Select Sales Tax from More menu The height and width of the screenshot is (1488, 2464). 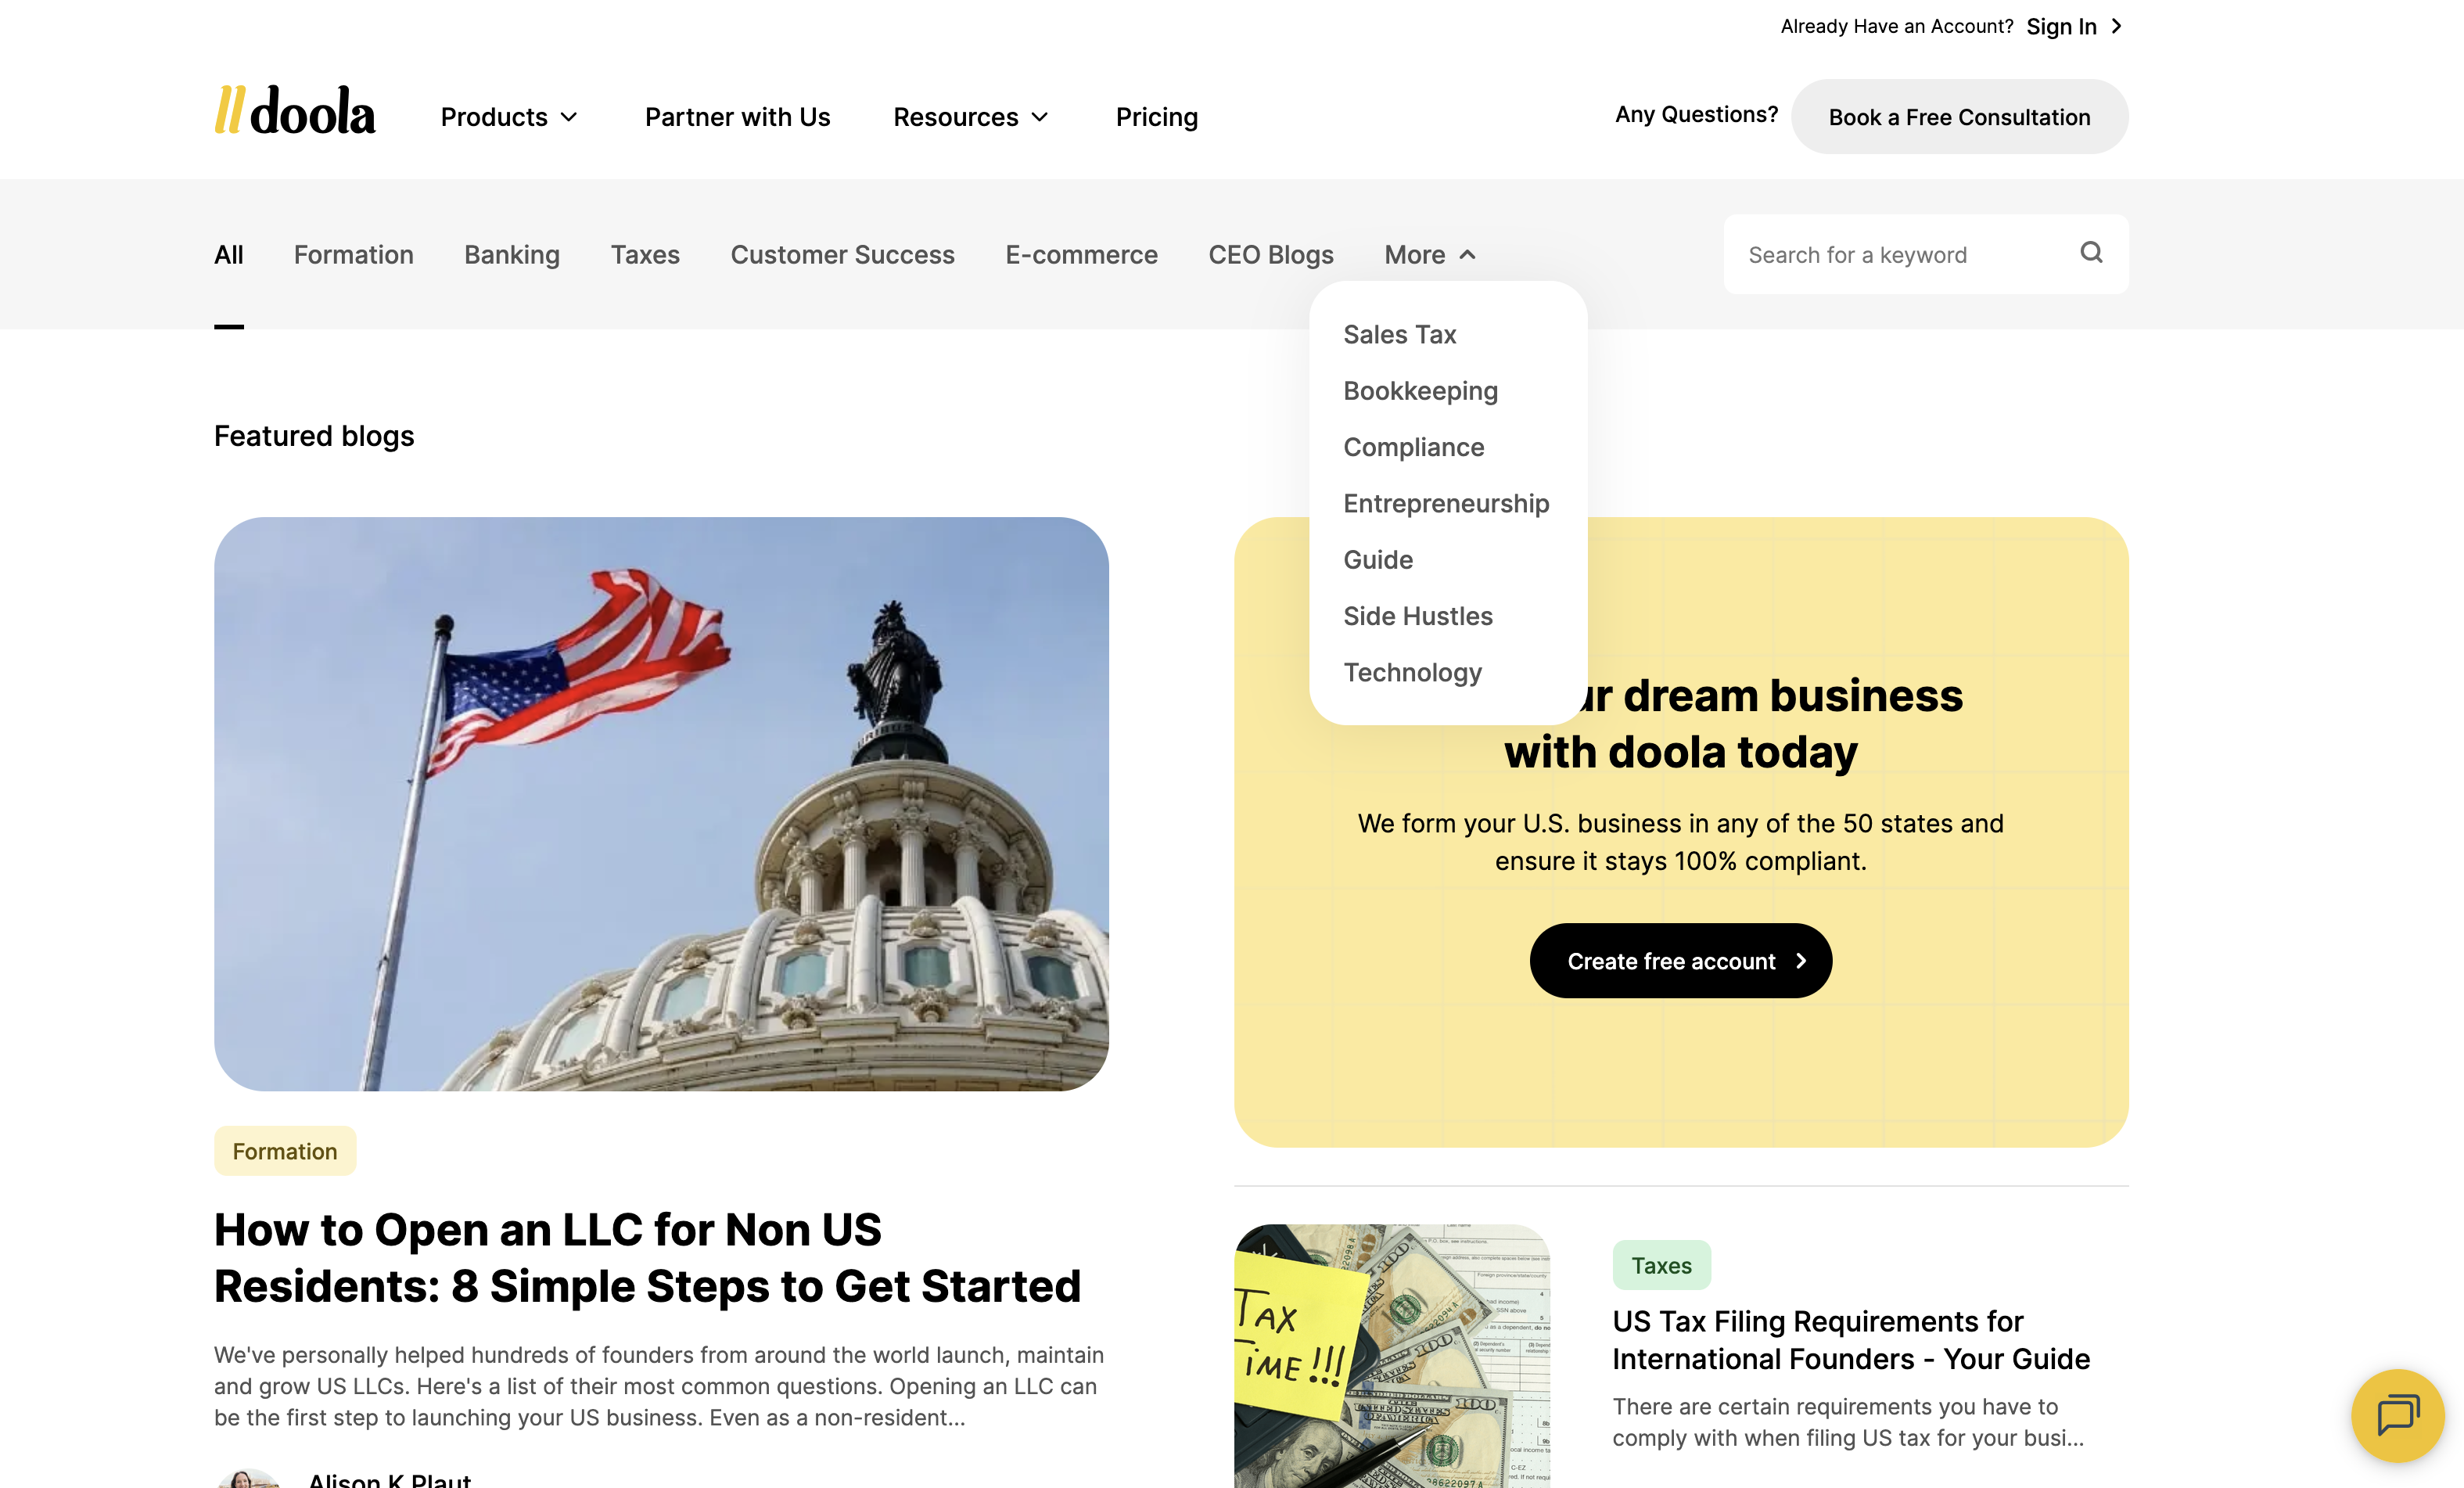coord(1399,335)
